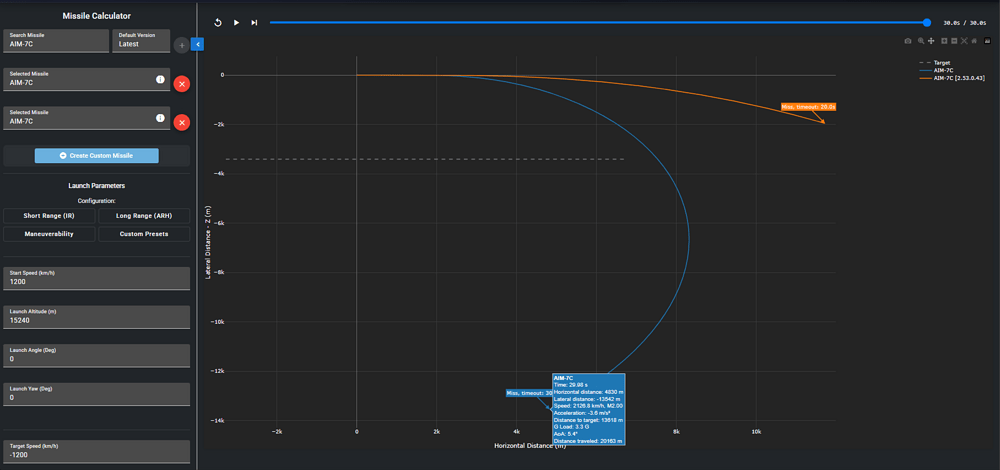
Task: Select the Zoom magnifier tool in plot toolbar
Action: point(921,41)
